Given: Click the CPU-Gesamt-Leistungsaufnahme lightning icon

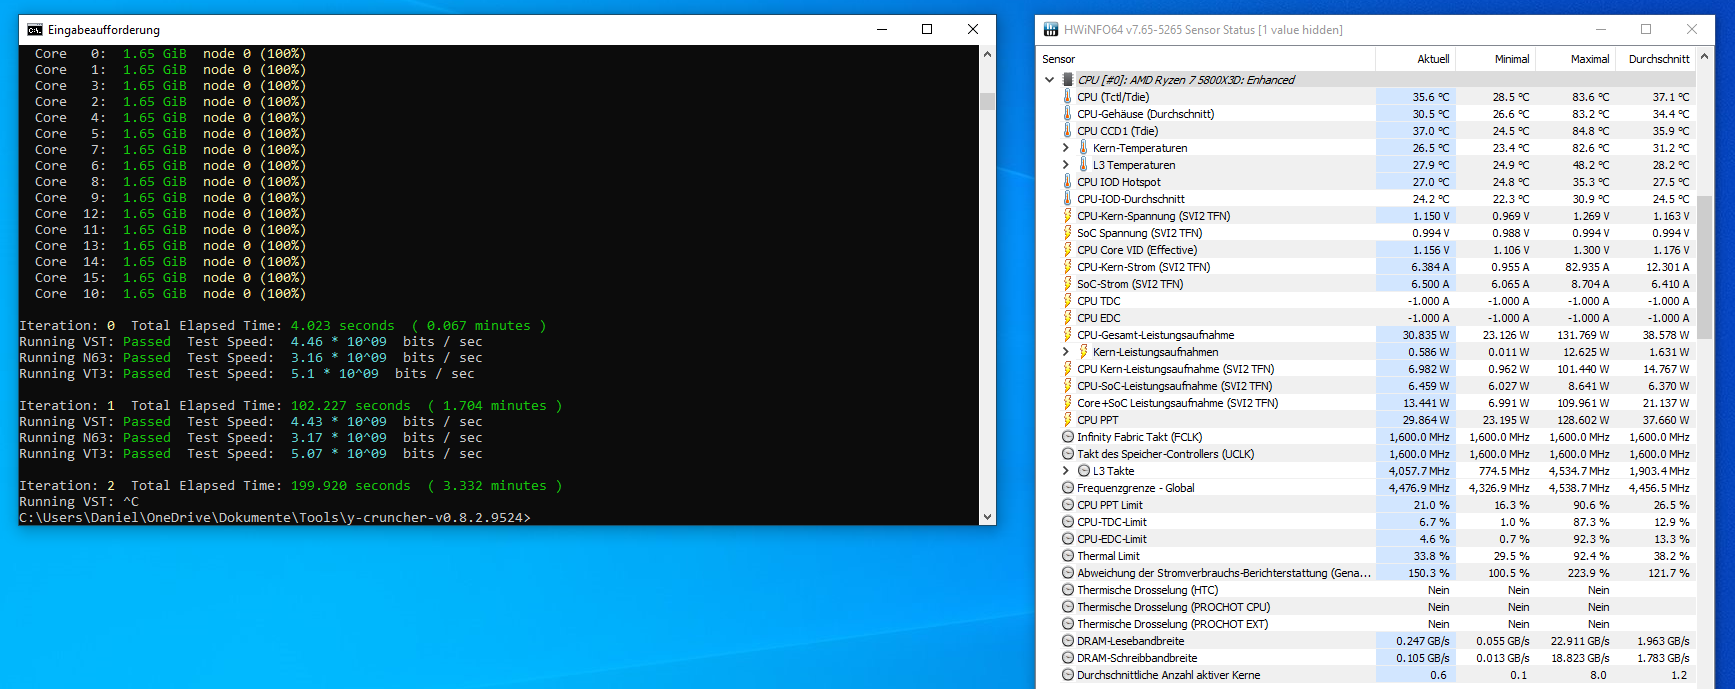Looking at the screenshot, I should tap(1067, 335).
